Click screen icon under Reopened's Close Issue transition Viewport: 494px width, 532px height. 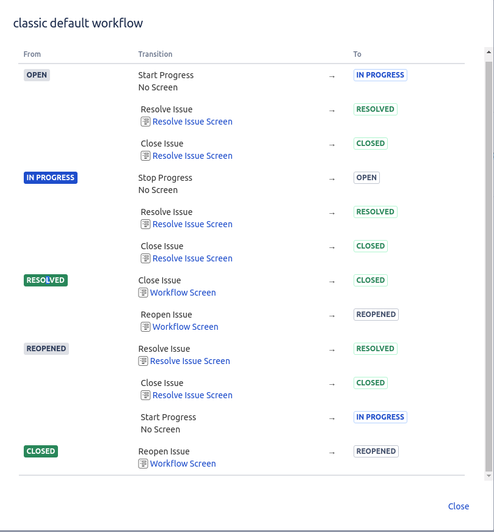coord(145,395)
